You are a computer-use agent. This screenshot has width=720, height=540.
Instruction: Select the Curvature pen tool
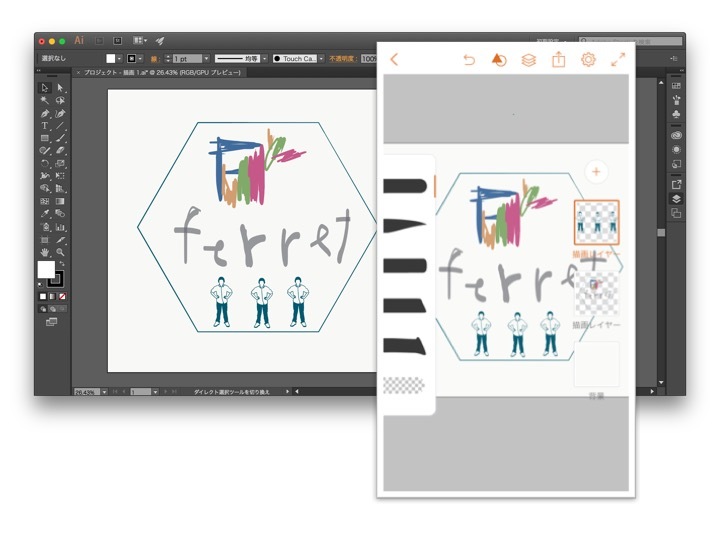pyautogui.click(x=60, y=113)
